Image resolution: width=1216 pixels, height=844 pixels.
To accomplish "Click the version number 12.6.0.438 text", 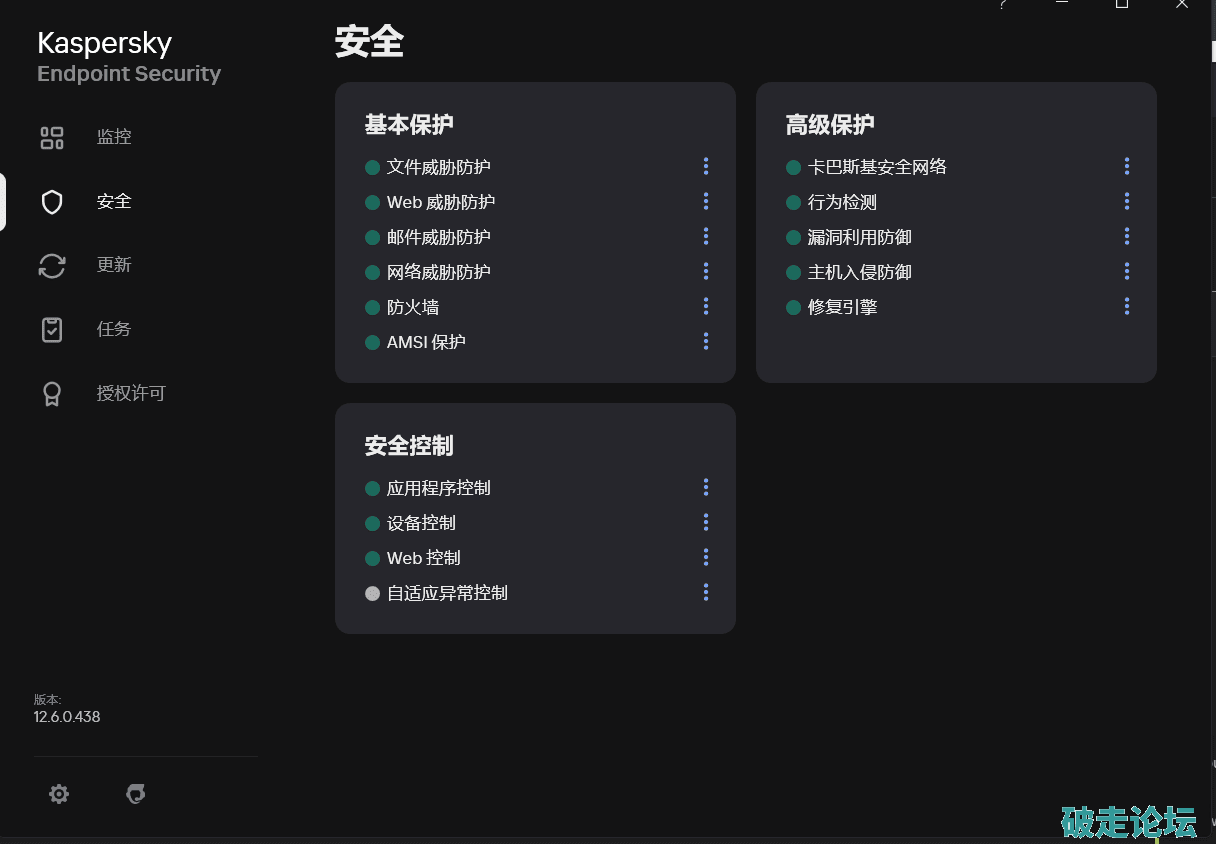I will 67,717.
